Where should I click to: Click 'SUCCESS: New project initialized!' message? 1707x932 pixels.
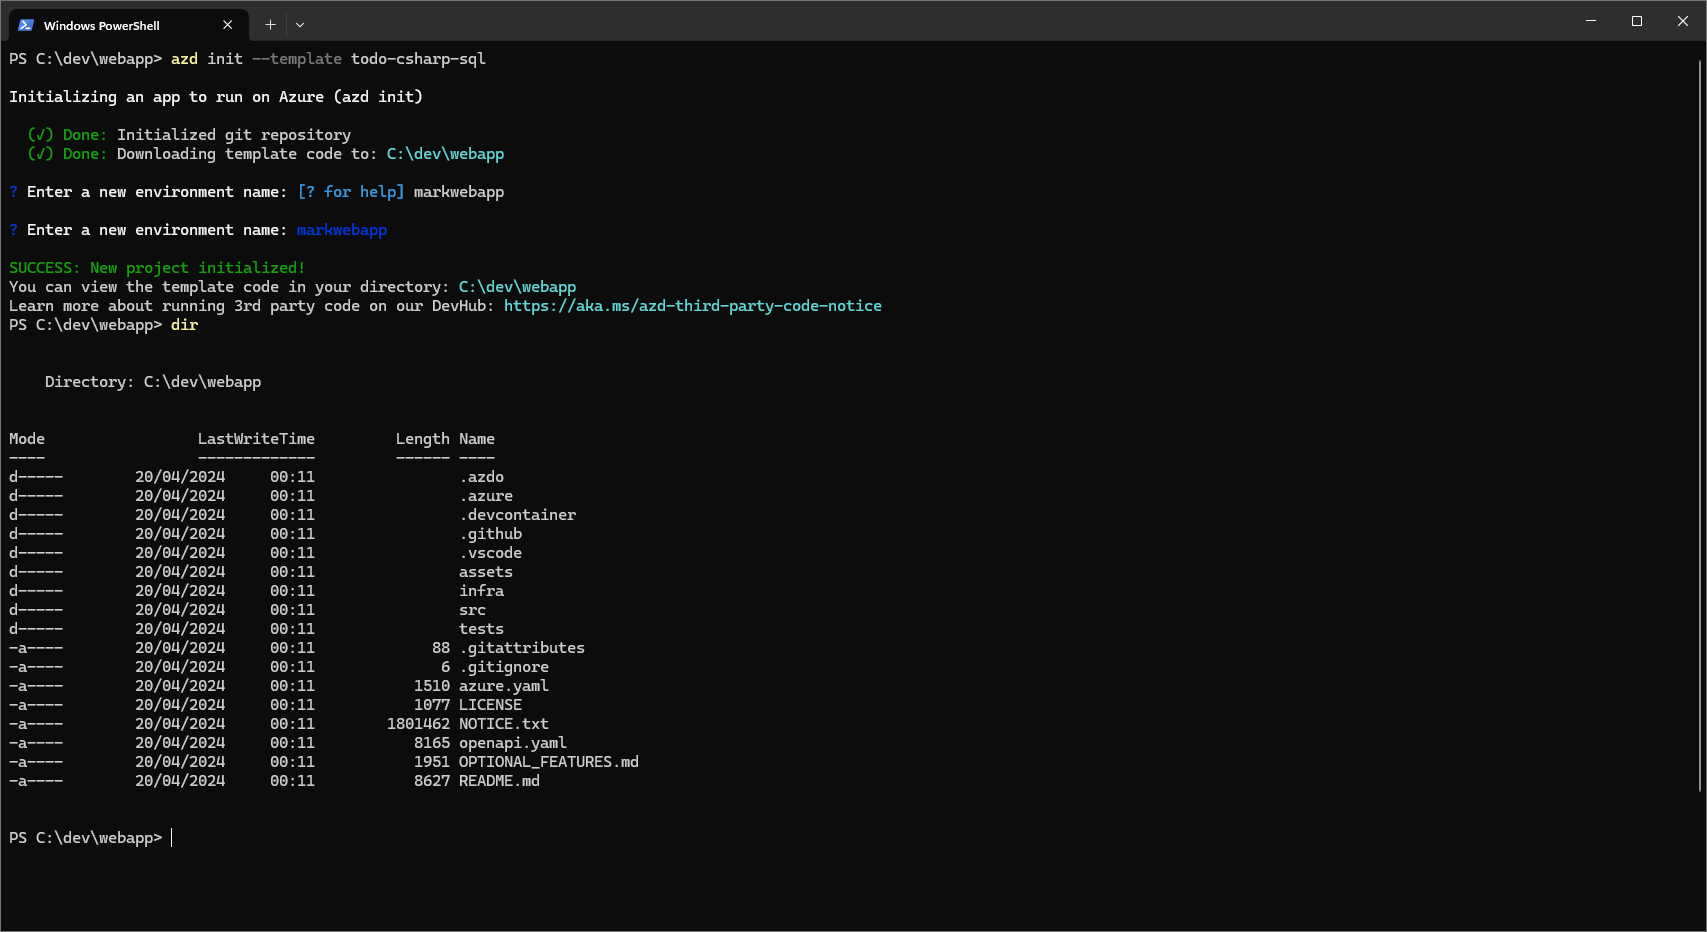pos(157,268)
